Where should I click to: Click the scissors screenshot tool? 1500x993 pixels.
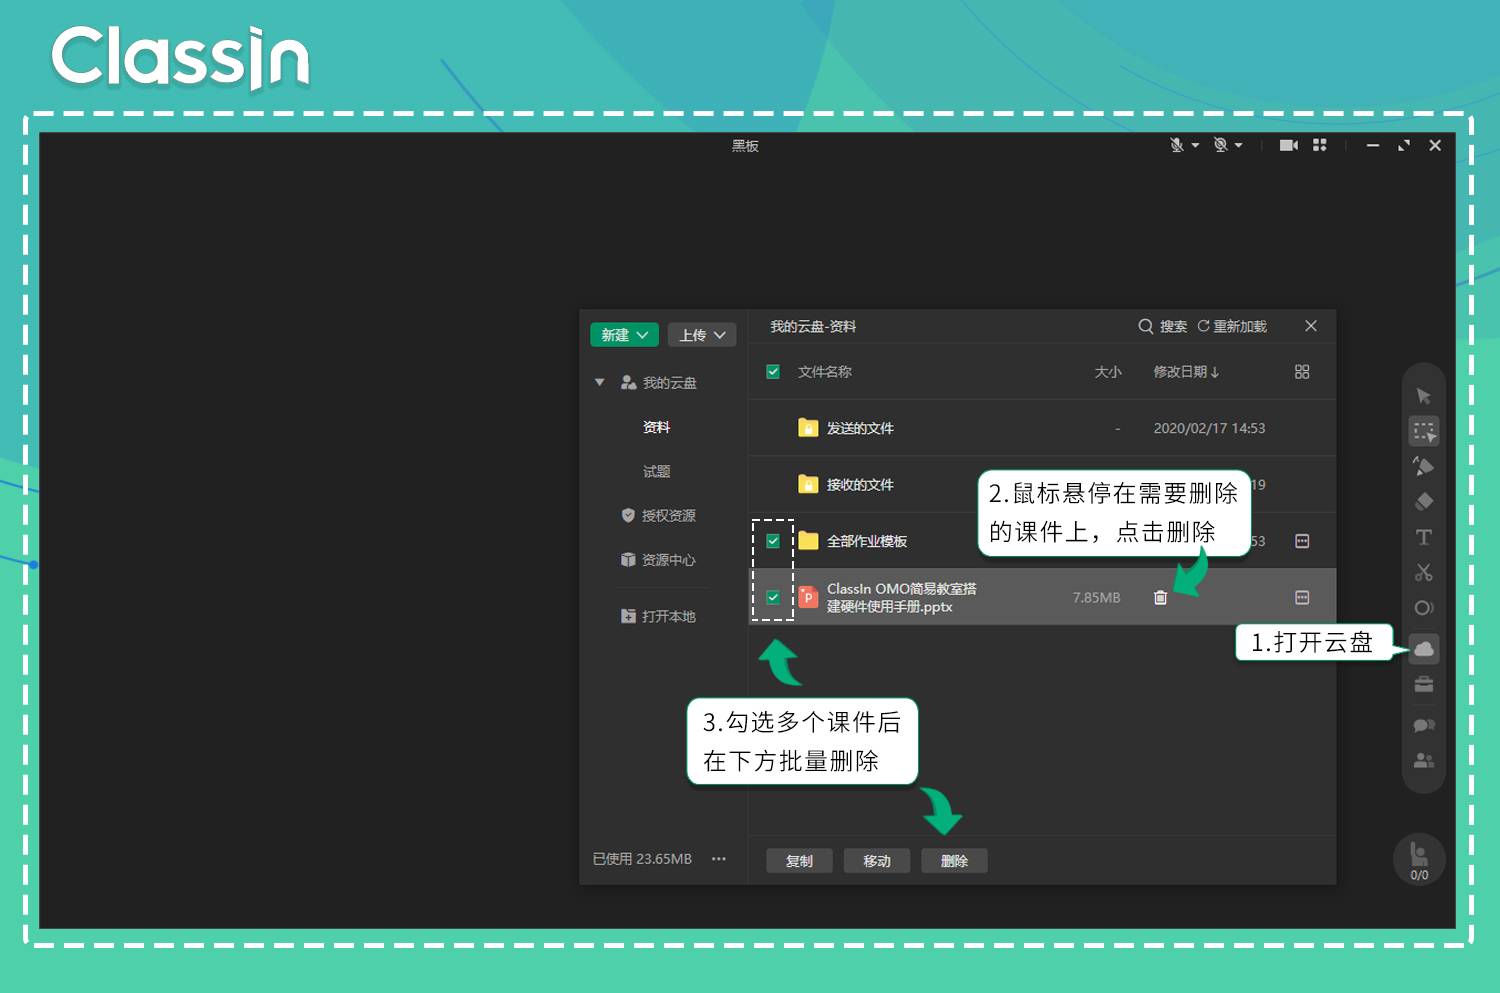click(1424, 572)
